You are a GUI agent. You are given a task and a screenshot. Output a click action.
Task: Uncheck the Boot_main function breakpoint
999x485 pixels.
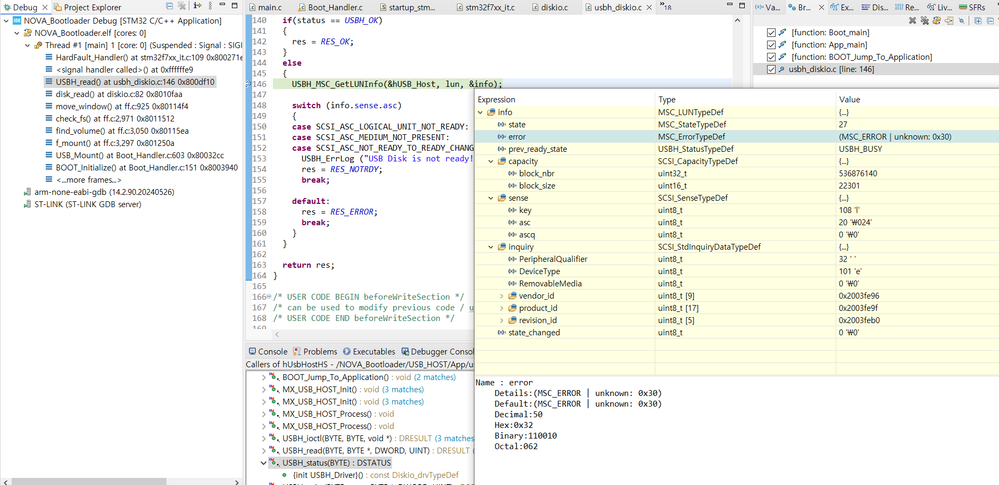pyautogui.click(x=770, y=33)
